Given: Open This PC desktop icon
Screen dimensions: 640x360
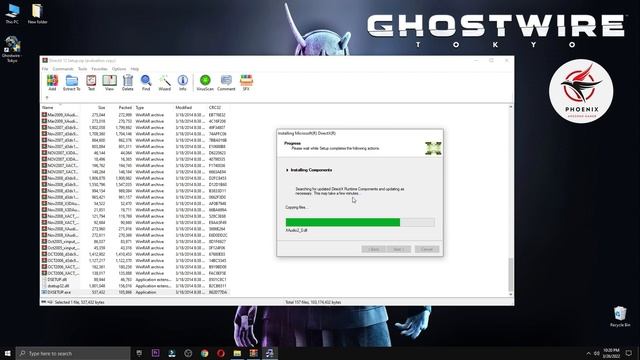Looking at the screenshot, I should click(12, 13).
